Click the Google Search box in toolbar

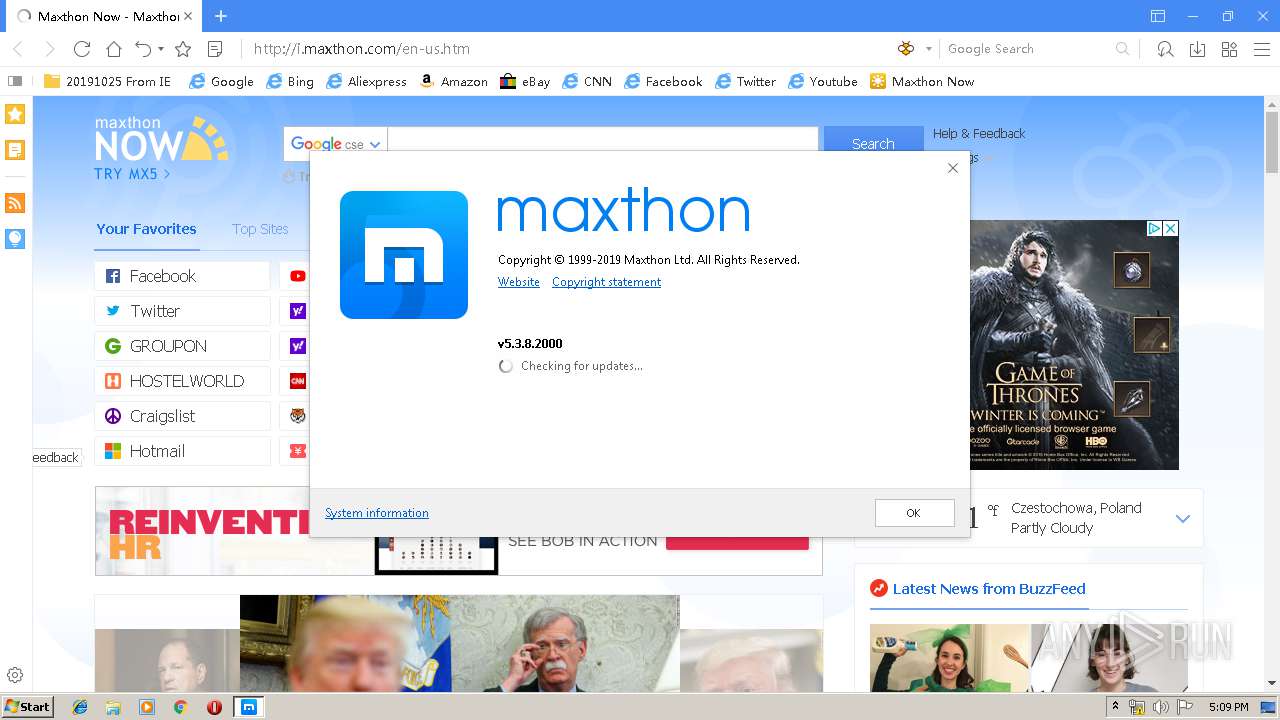coord(1028,49)
